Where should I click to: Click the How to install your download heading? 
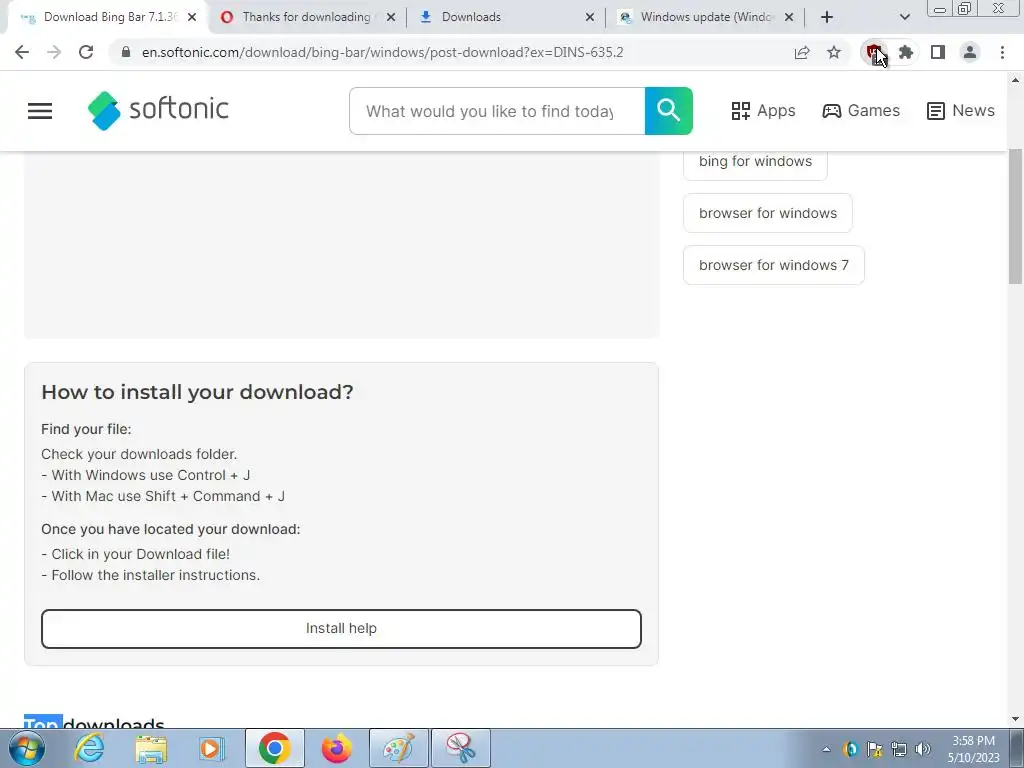pos(197,392)
